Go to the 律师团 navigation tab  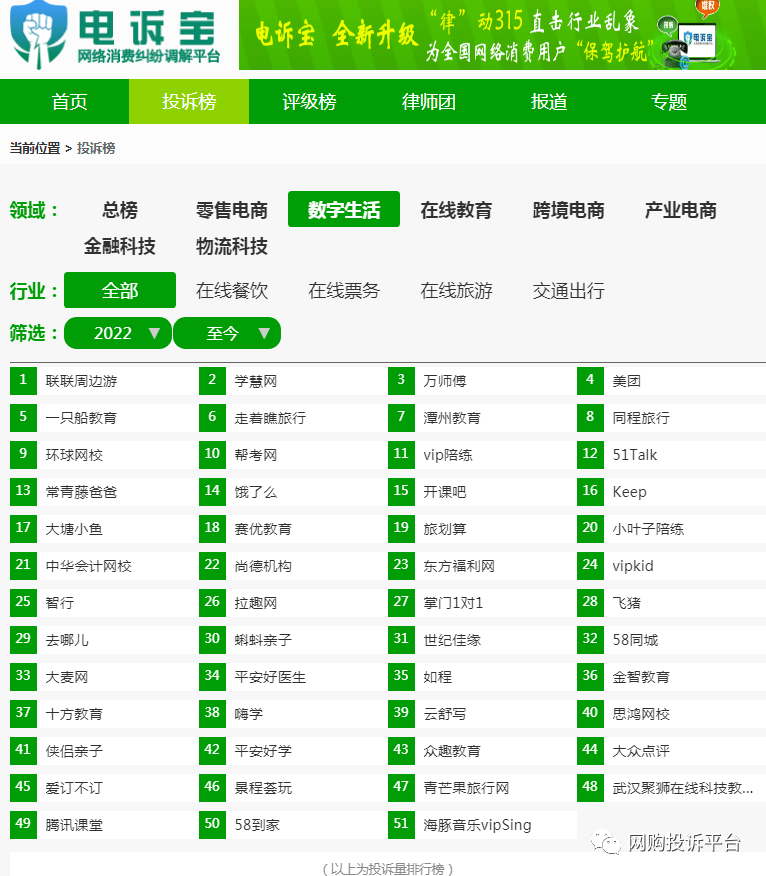coord(429,102)
